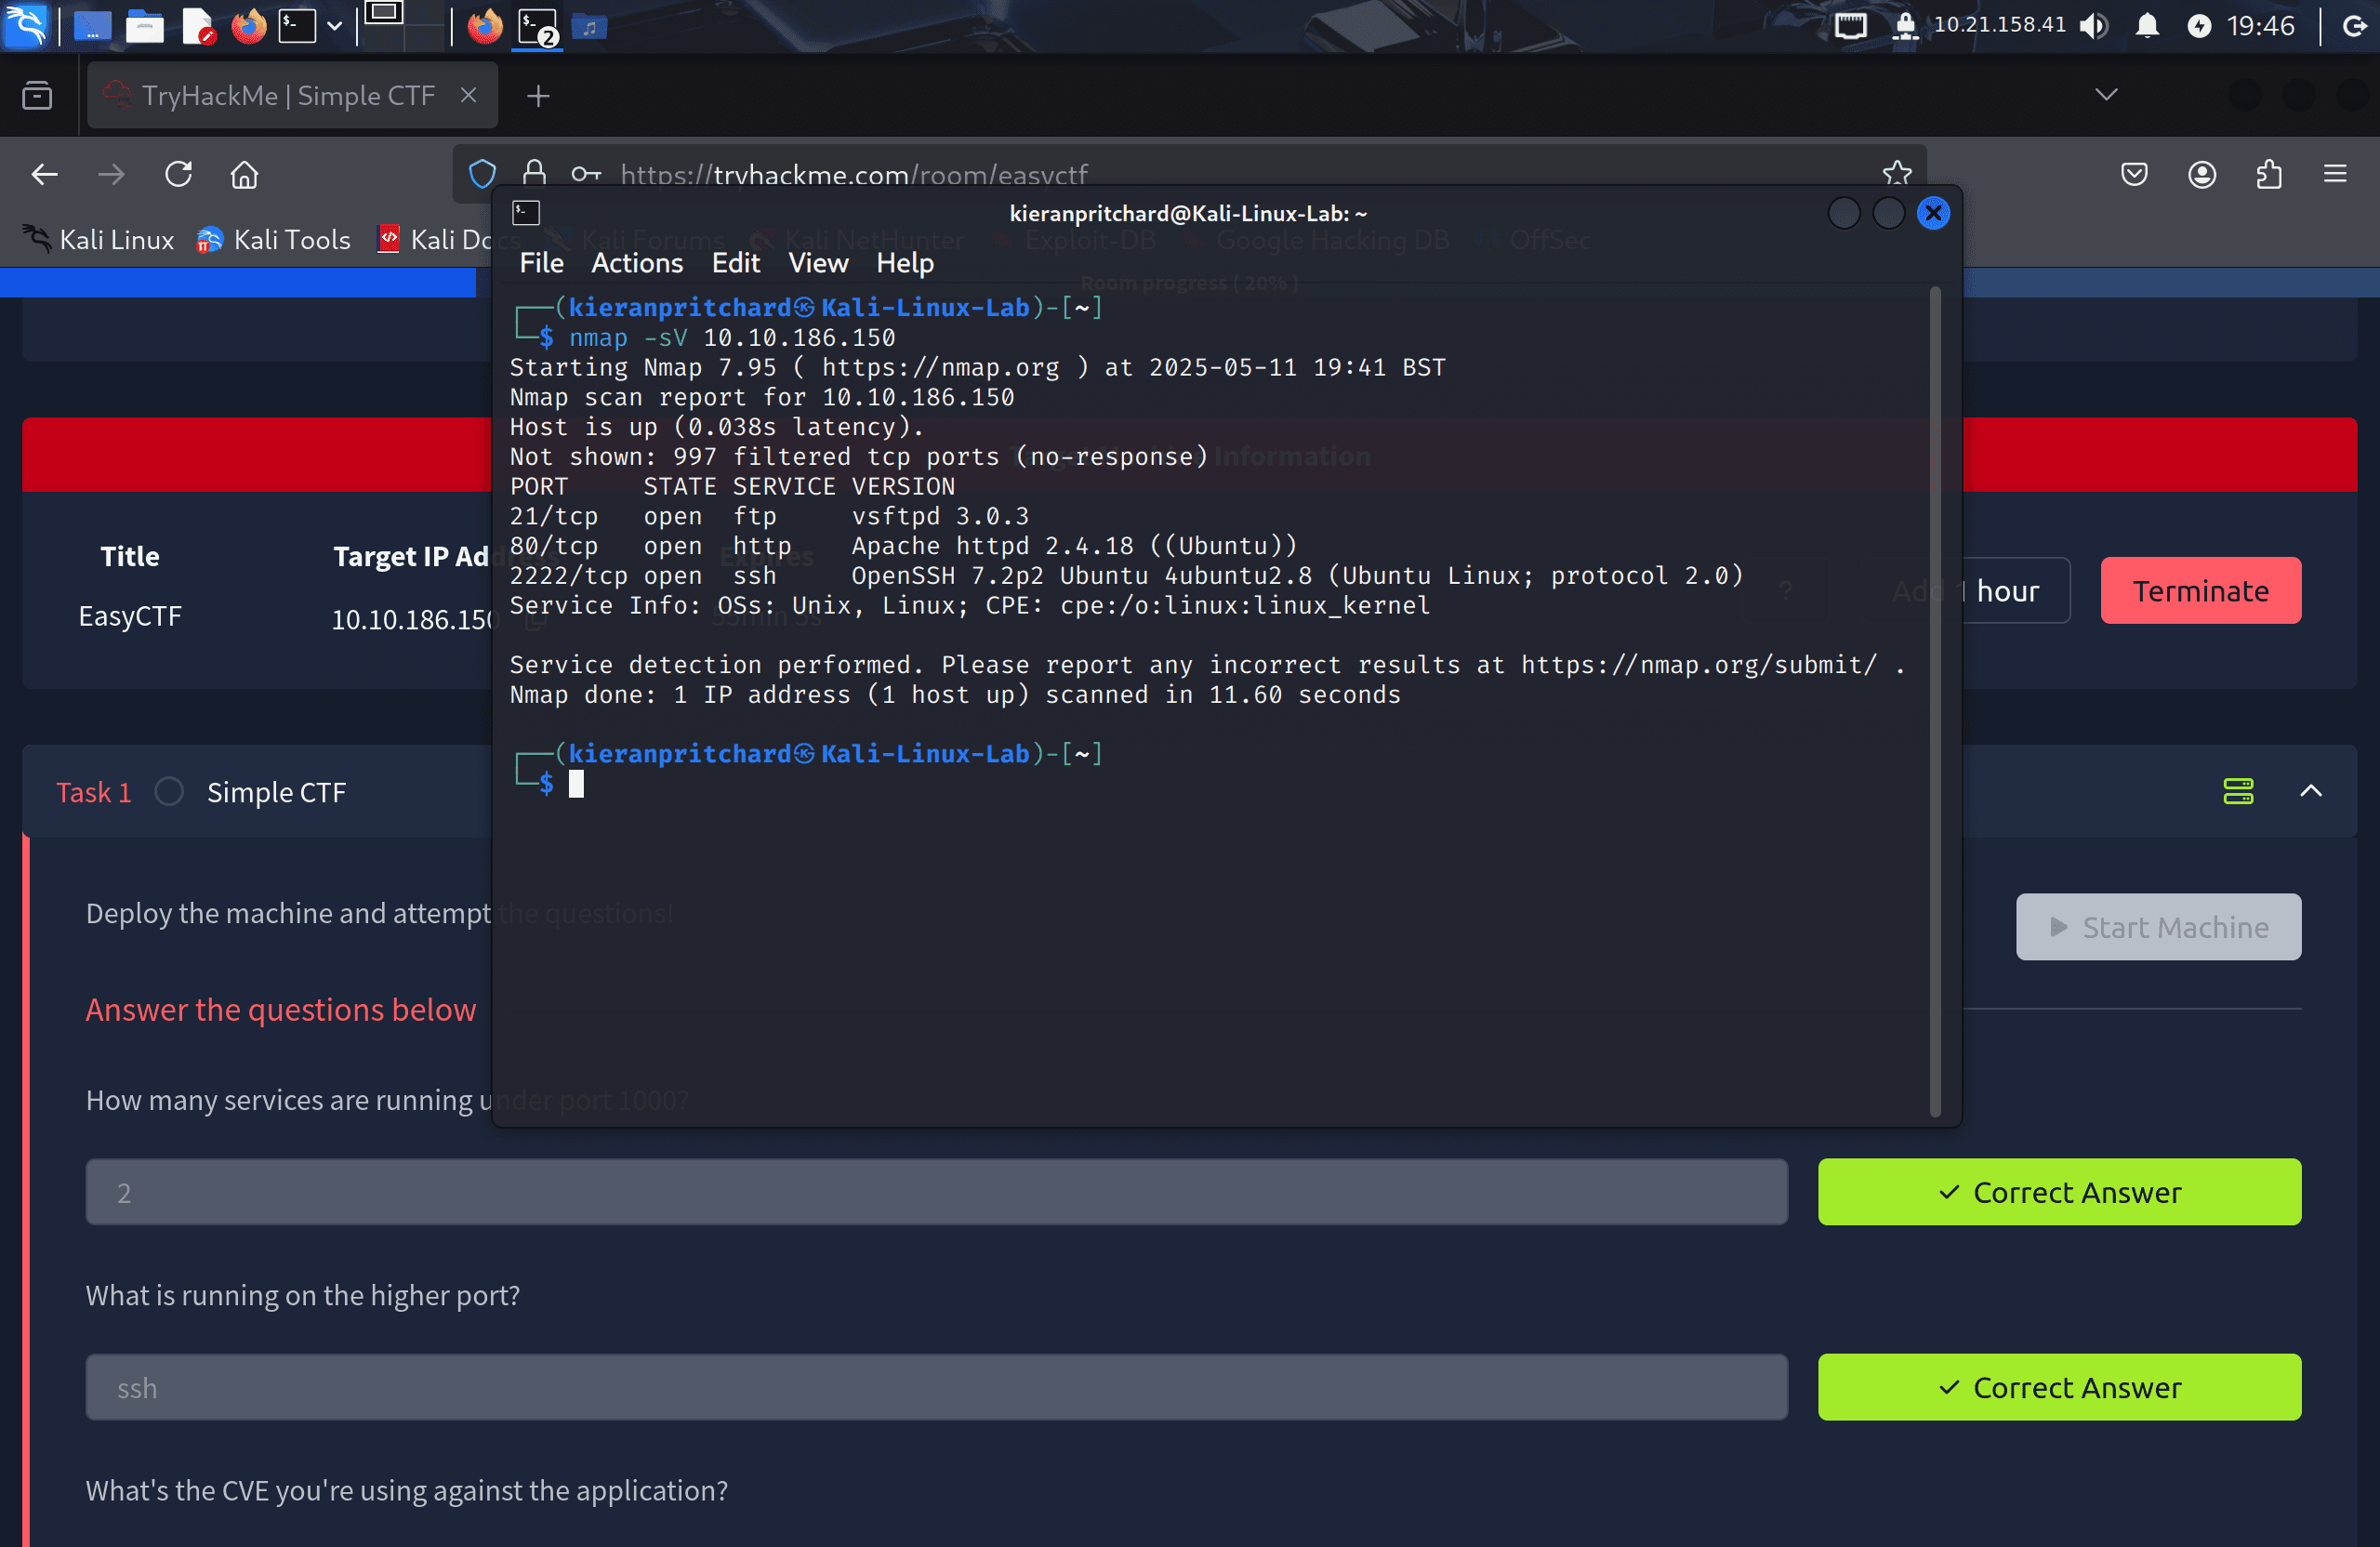Go to Firefox home page

245,175
